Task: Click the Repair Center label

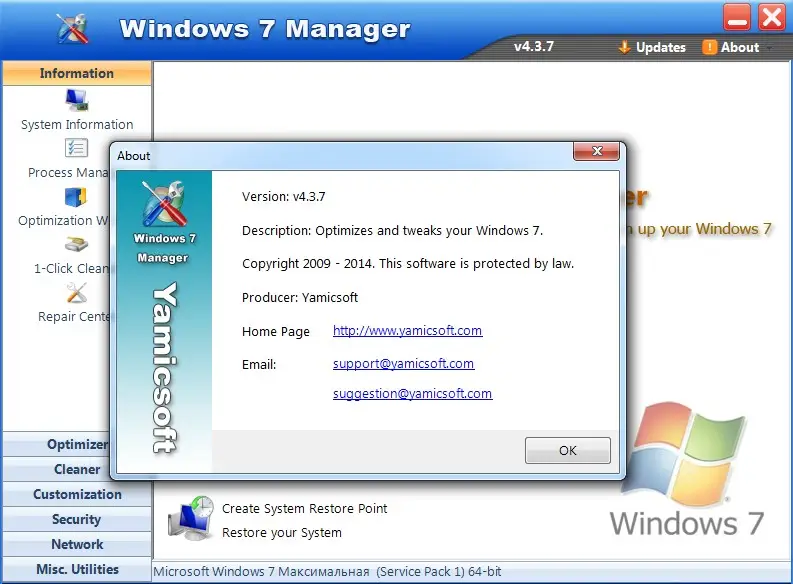Action: click(x=74, y=317)
